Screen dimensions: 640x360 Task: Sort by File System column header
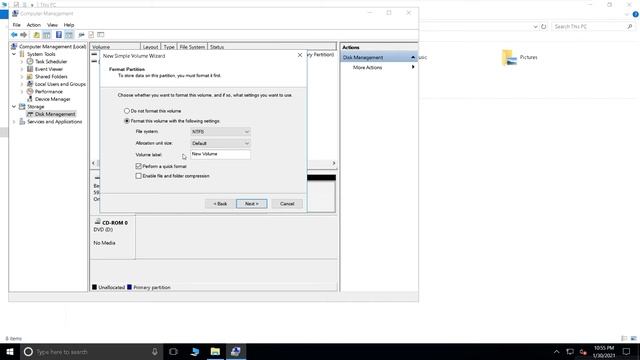tap(192, 47)
